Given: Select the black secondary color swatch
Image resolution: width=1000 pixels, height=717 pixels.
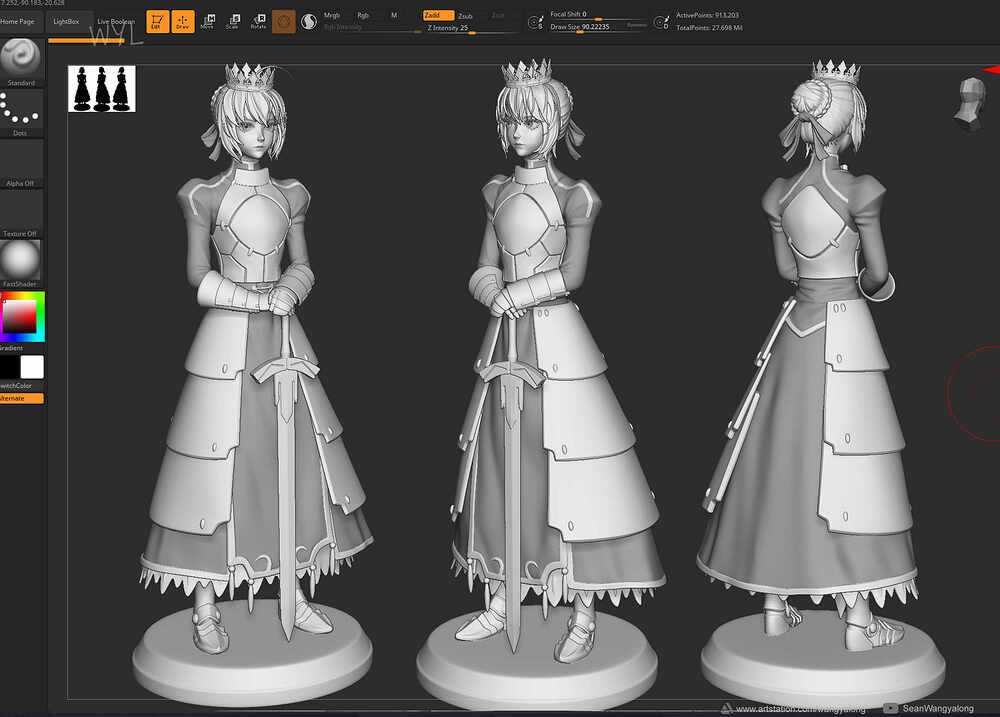Looking at the screenshot, I should tap(9, 367).
